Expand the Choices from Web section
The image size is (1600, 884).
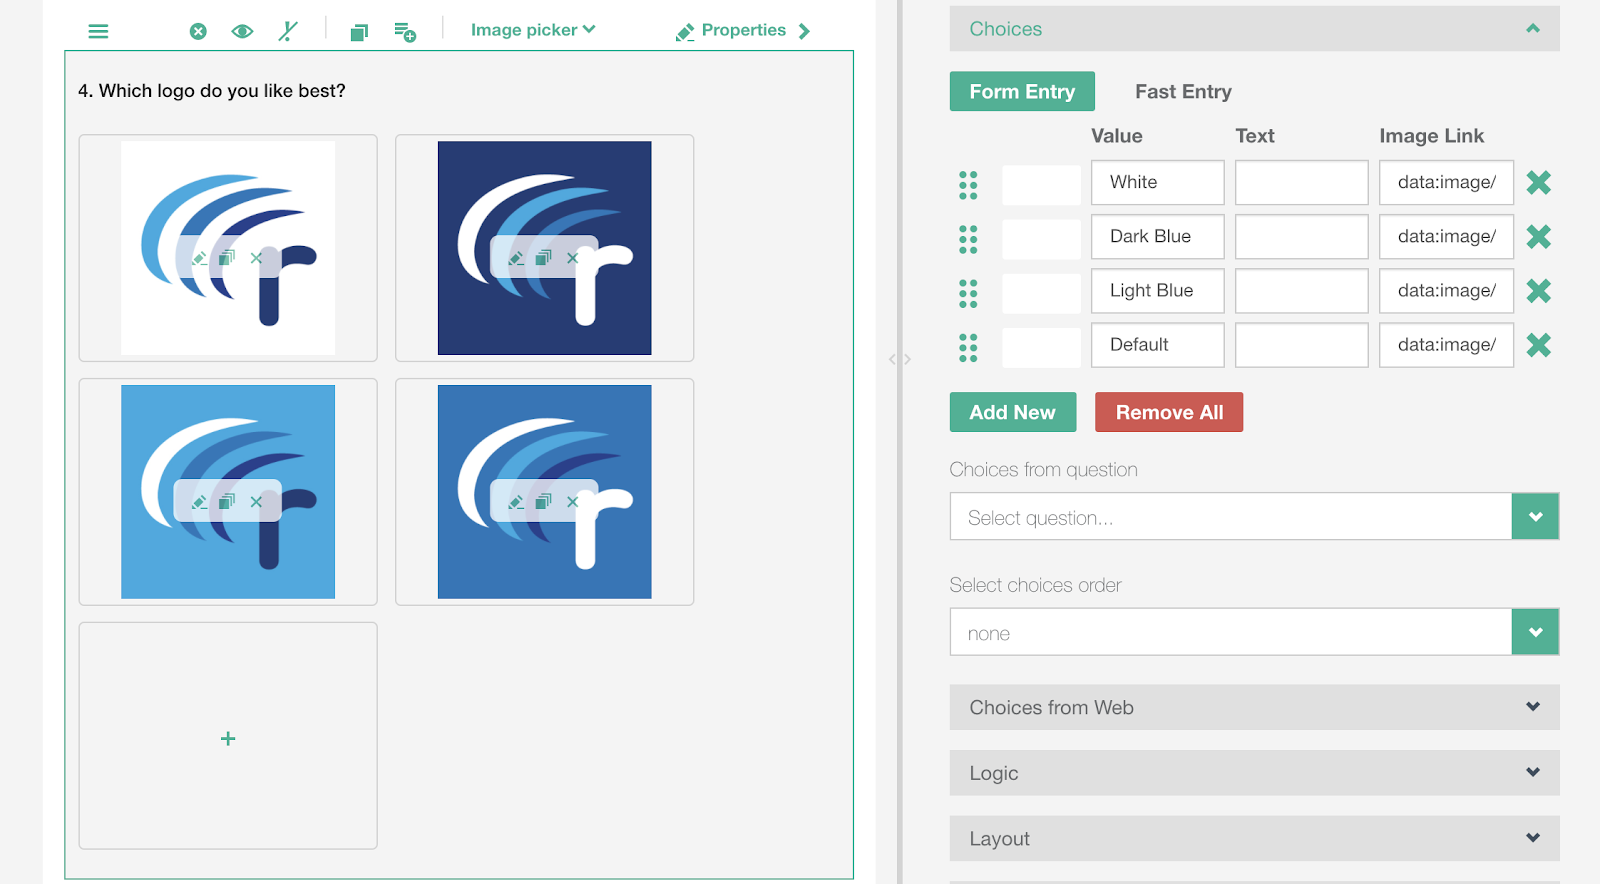coord(1254,707)
